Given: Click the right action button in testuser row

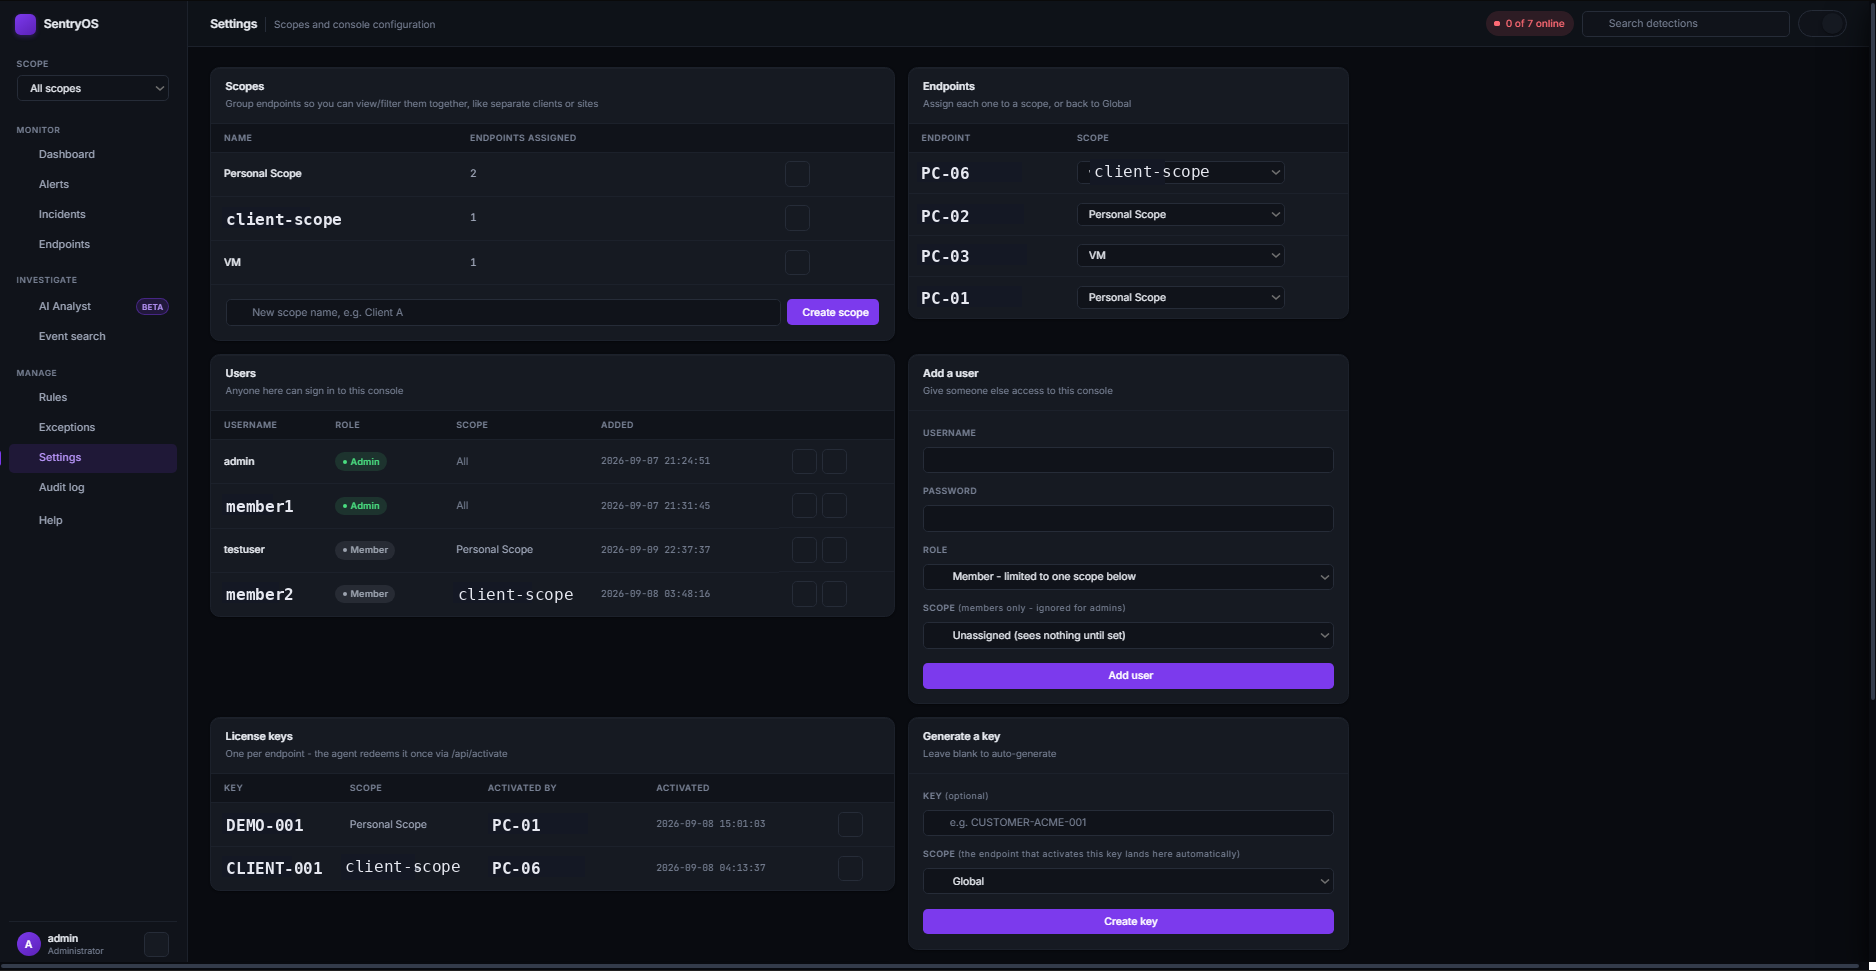Looking at the screenshot, I should pos(834,550).
